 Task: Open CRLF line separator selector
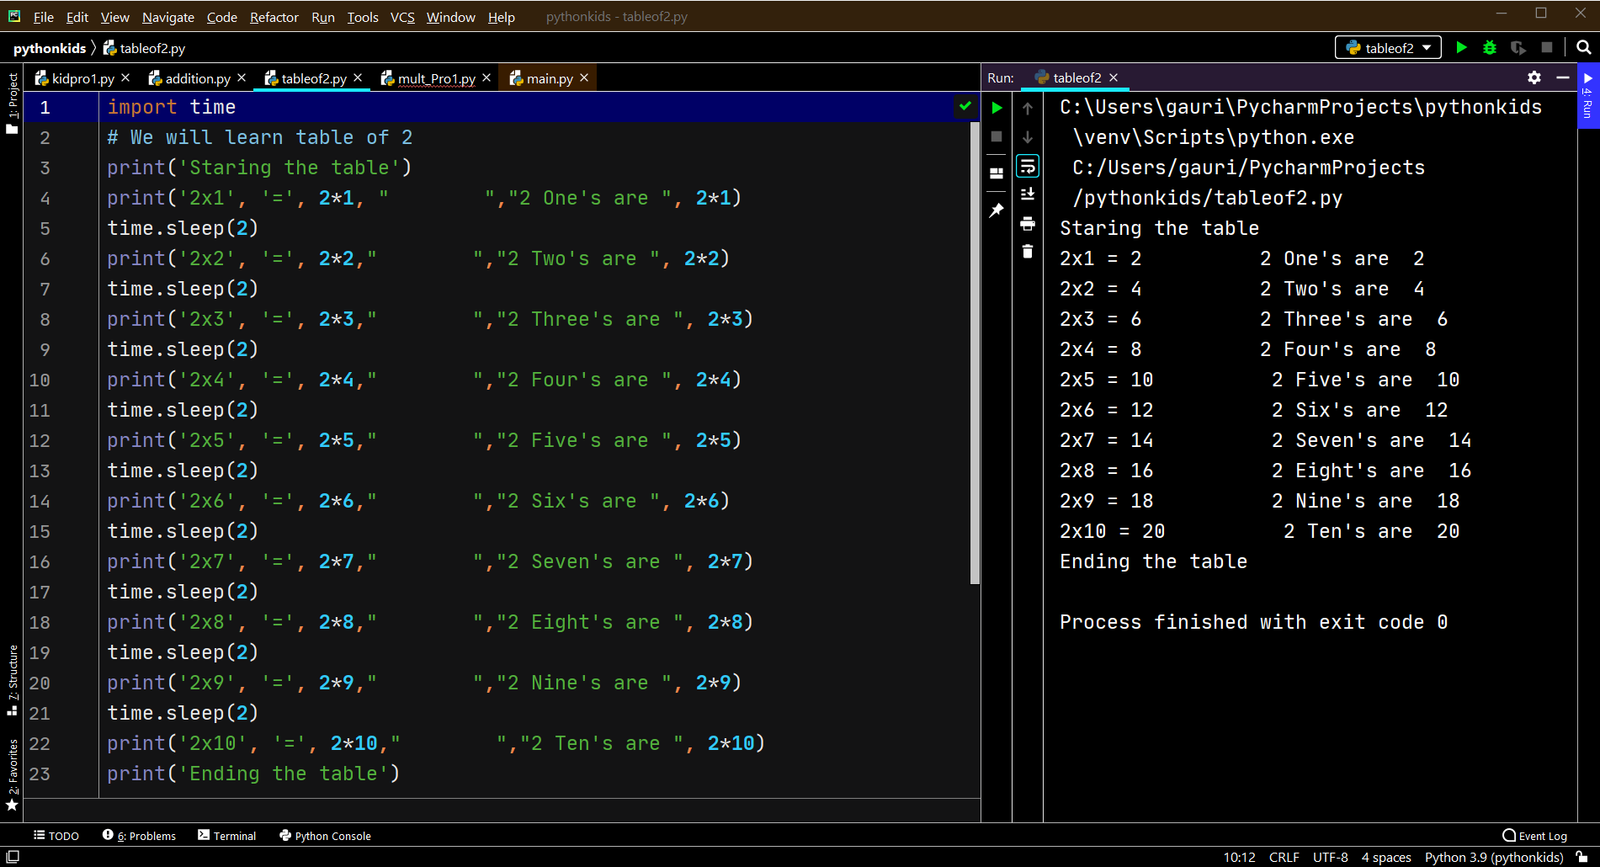[x=1283, y=857]
